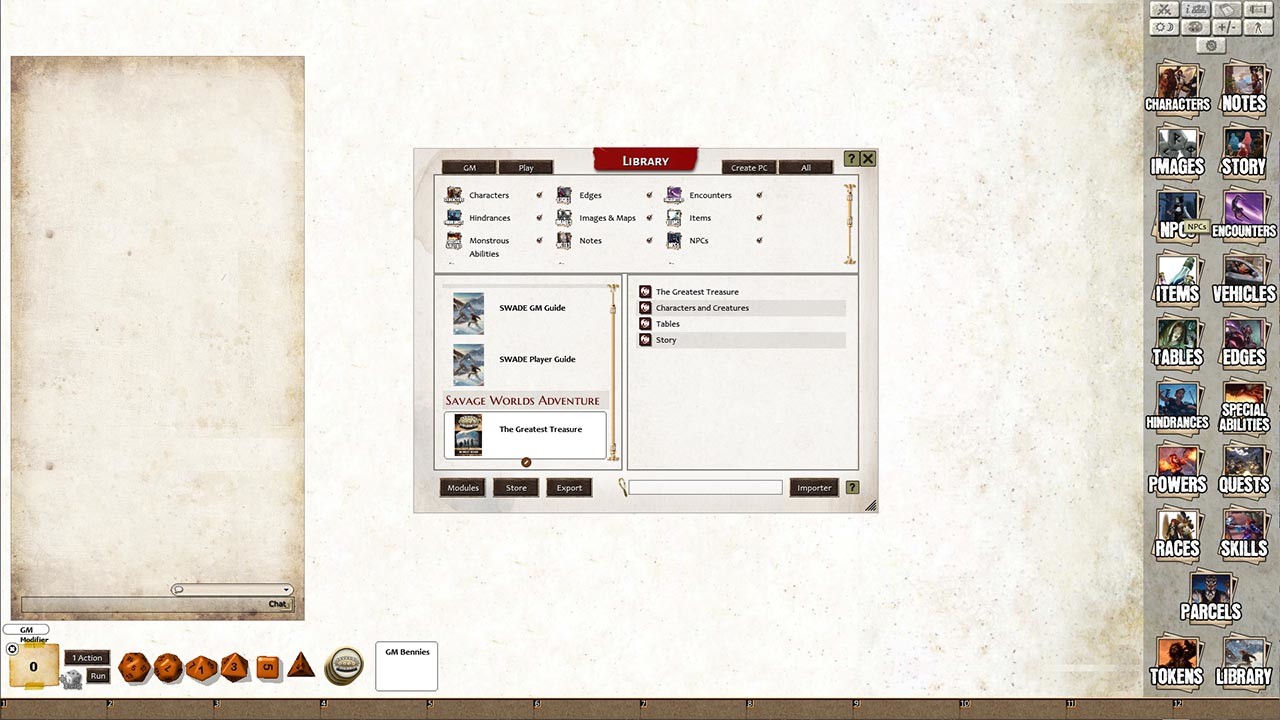Click the Importer button
Image resolution: width=1280 pixels, height=720 pixels.
coord(813,487)
